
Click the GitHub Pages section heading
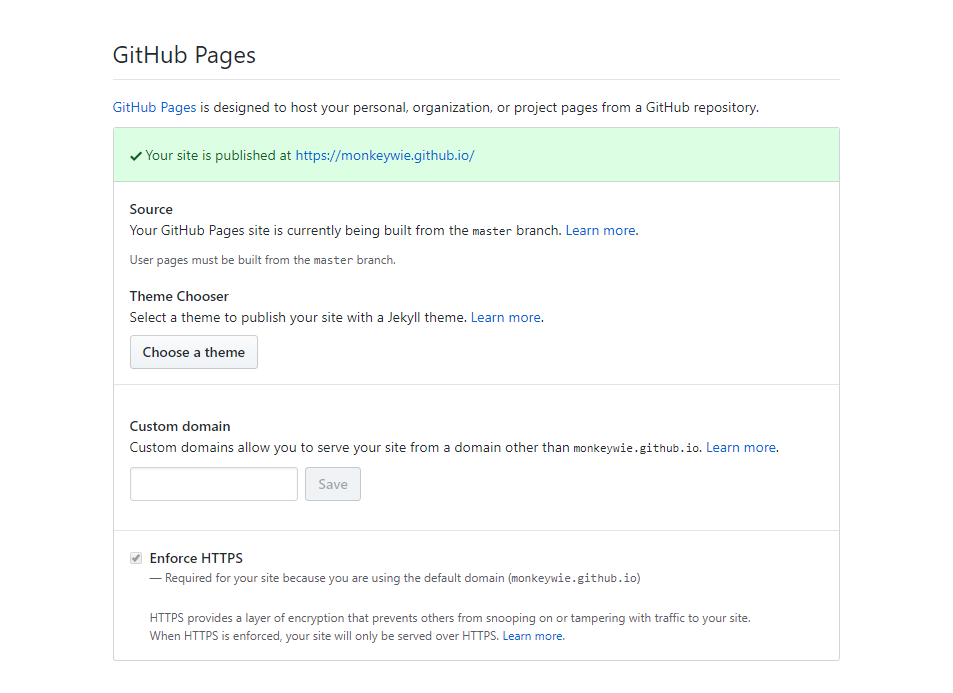point(184,55)
